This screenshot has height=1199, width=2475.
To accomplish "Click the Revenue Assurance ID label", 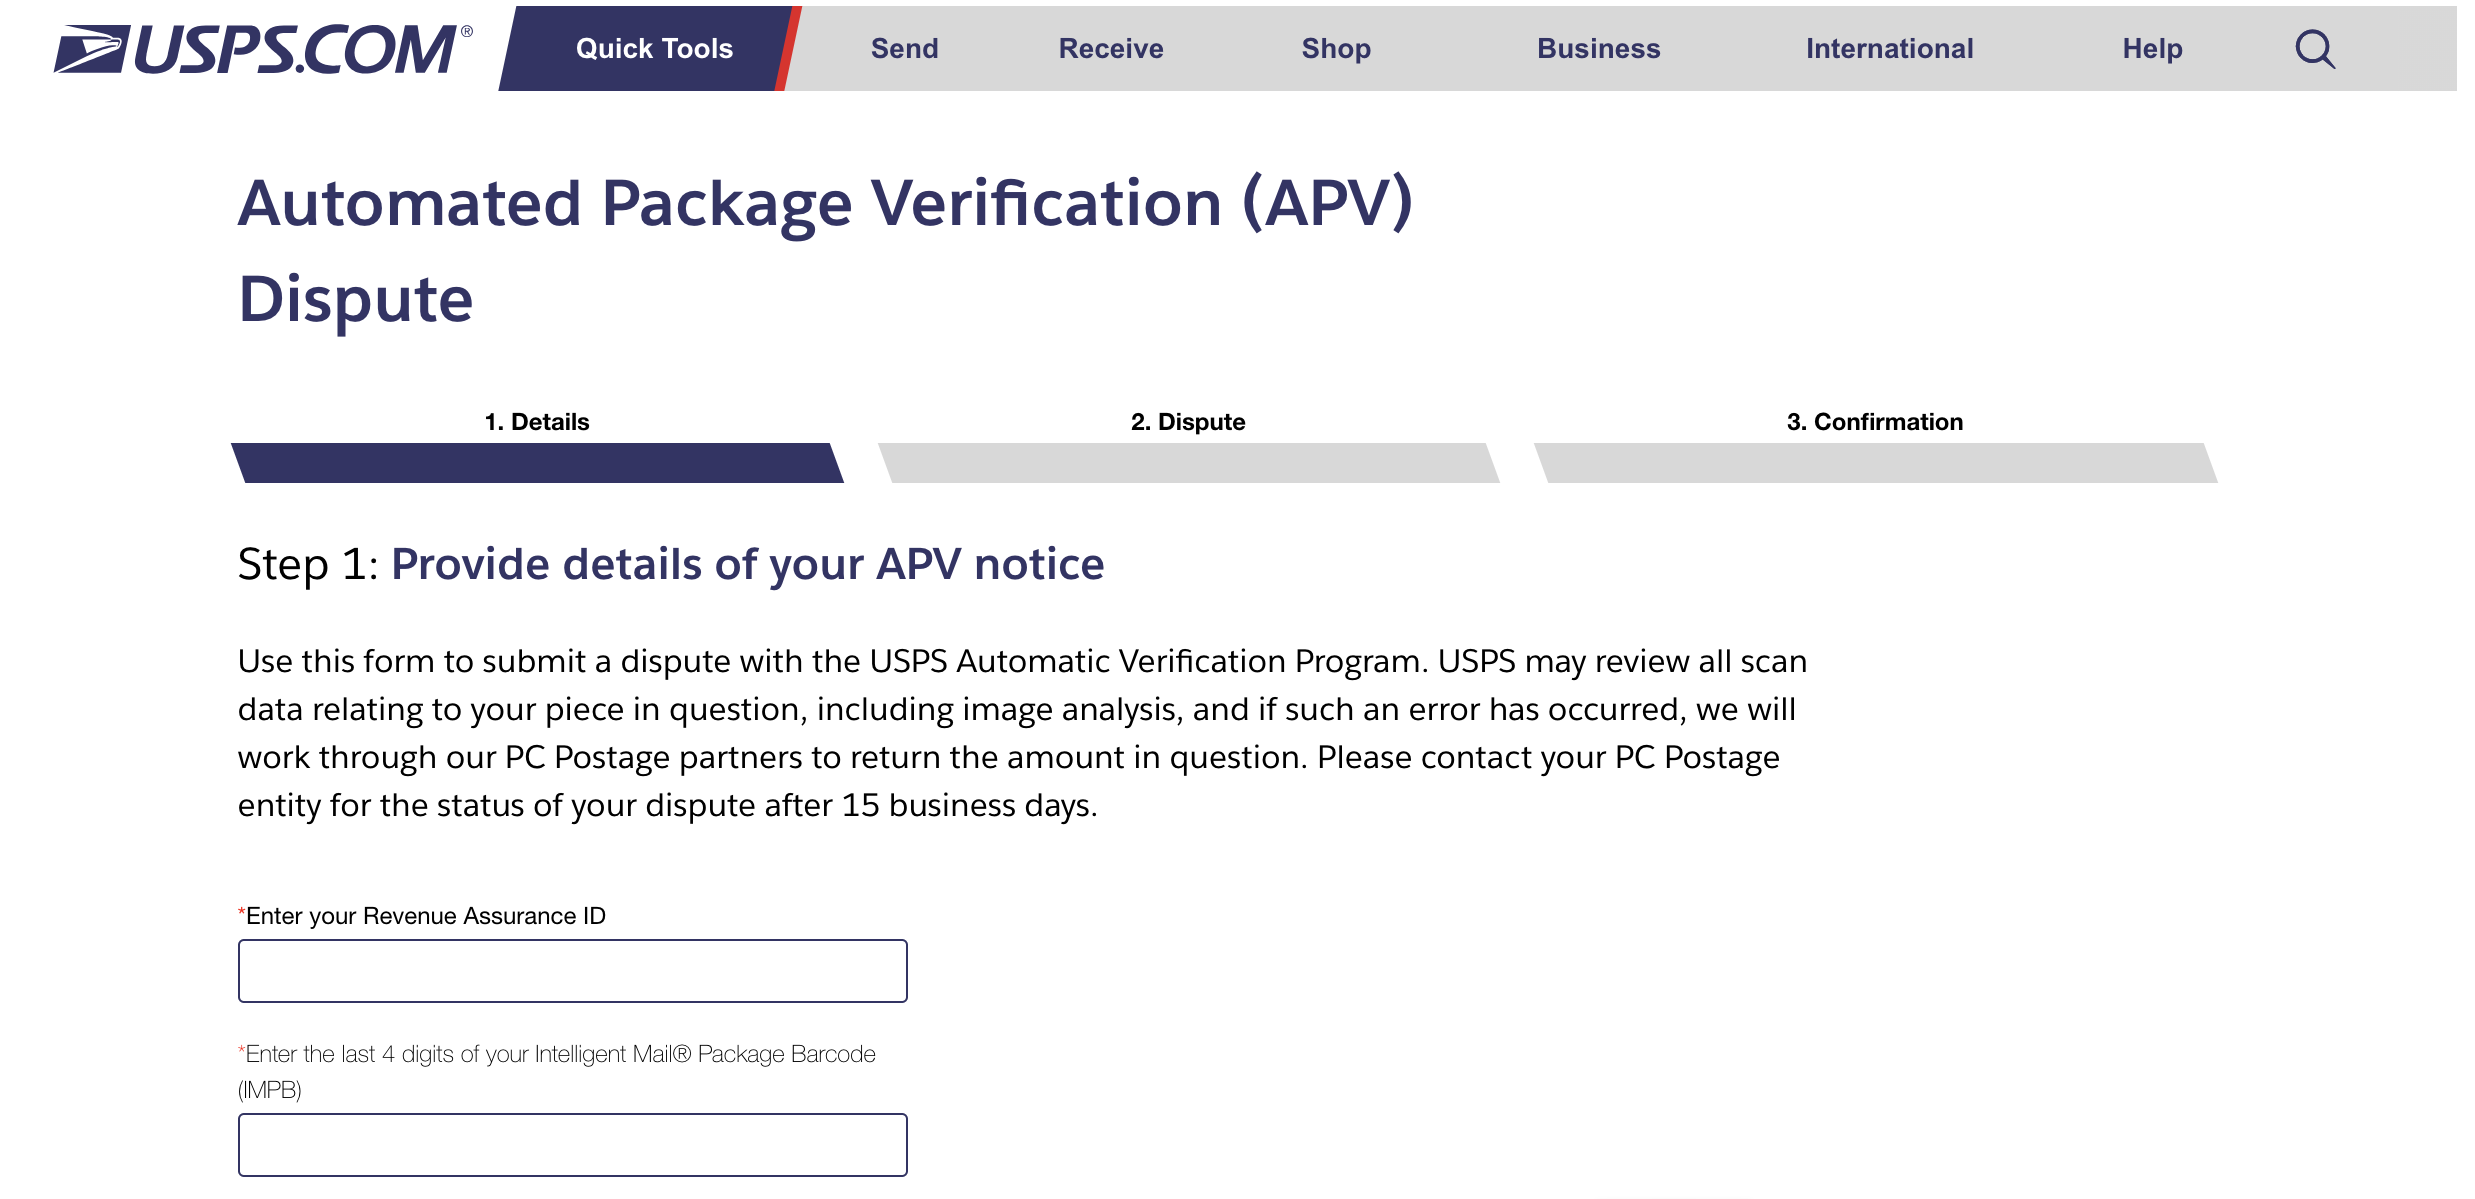I will (x=422, y=914).
